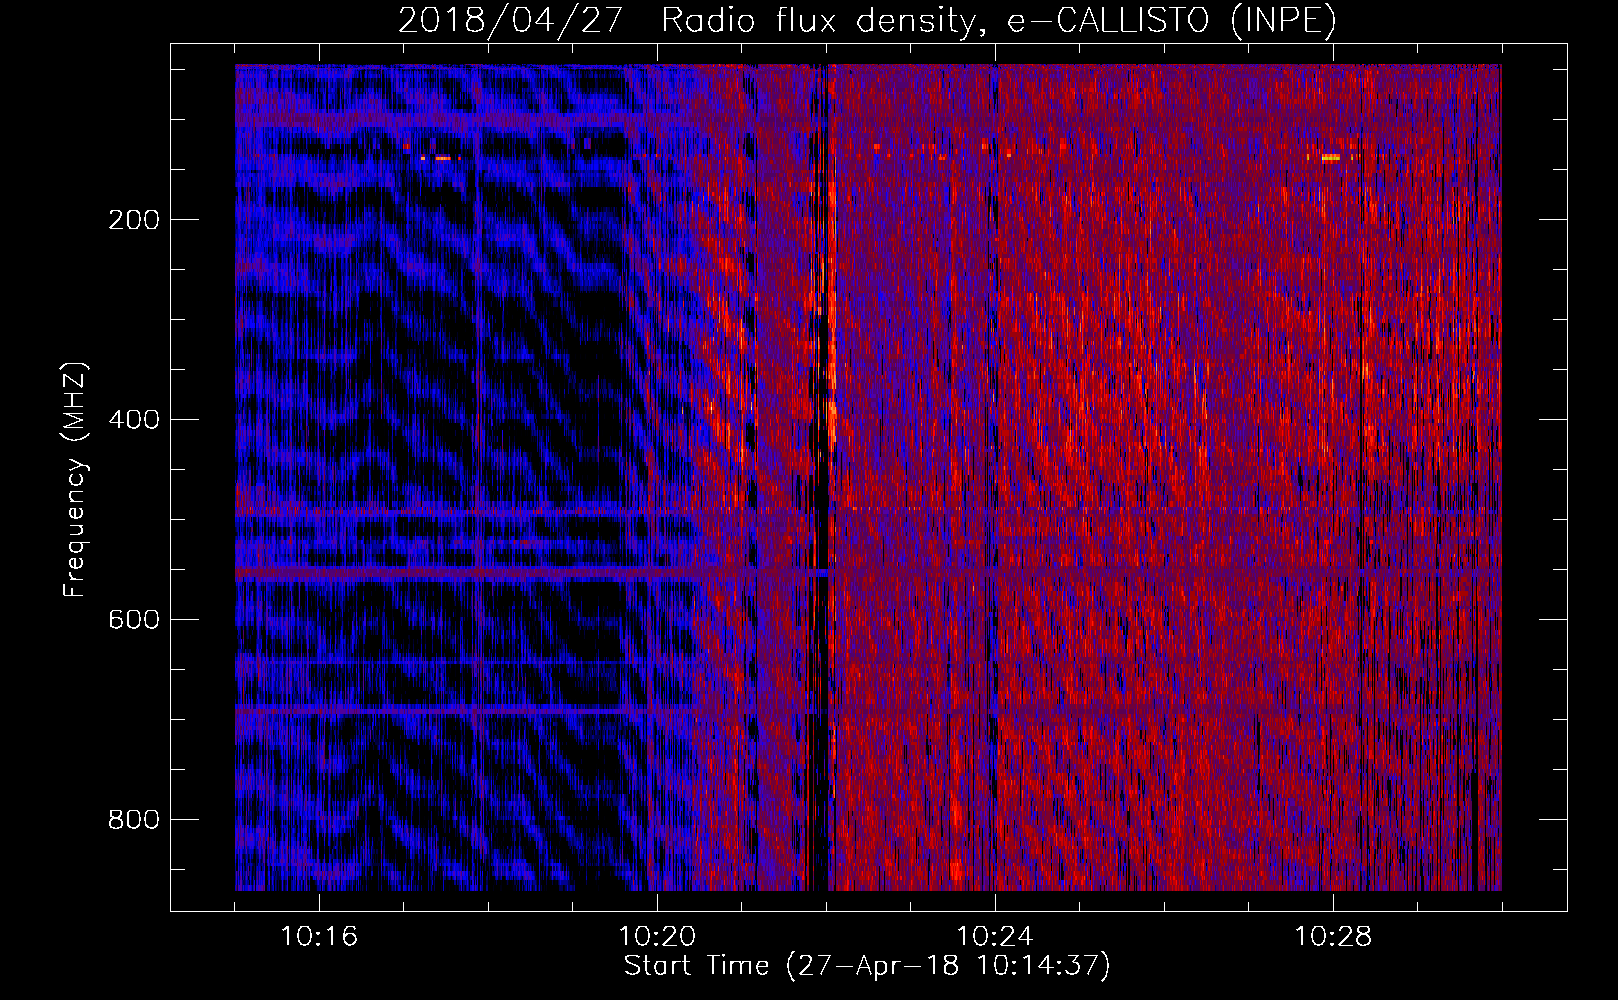
Task: Click the 'Start Time (27-Apr-18 10:14:37)' axis label
Action: [x=867, y=966]
